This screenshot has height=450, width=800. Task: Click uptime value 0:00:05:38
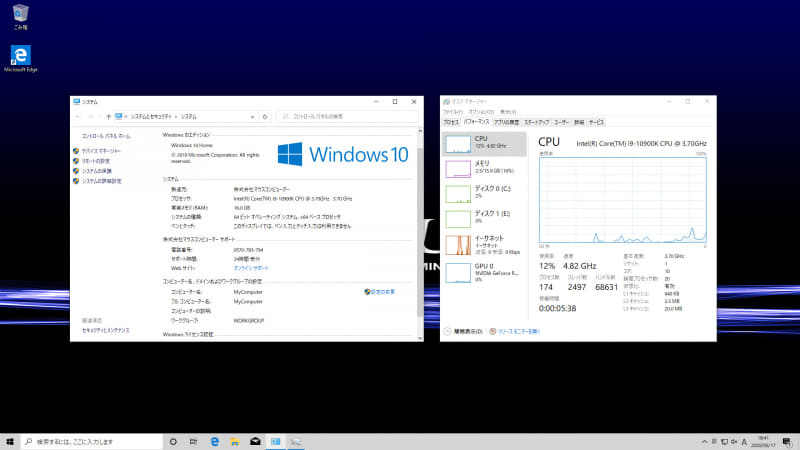click(x=557, y=308)
